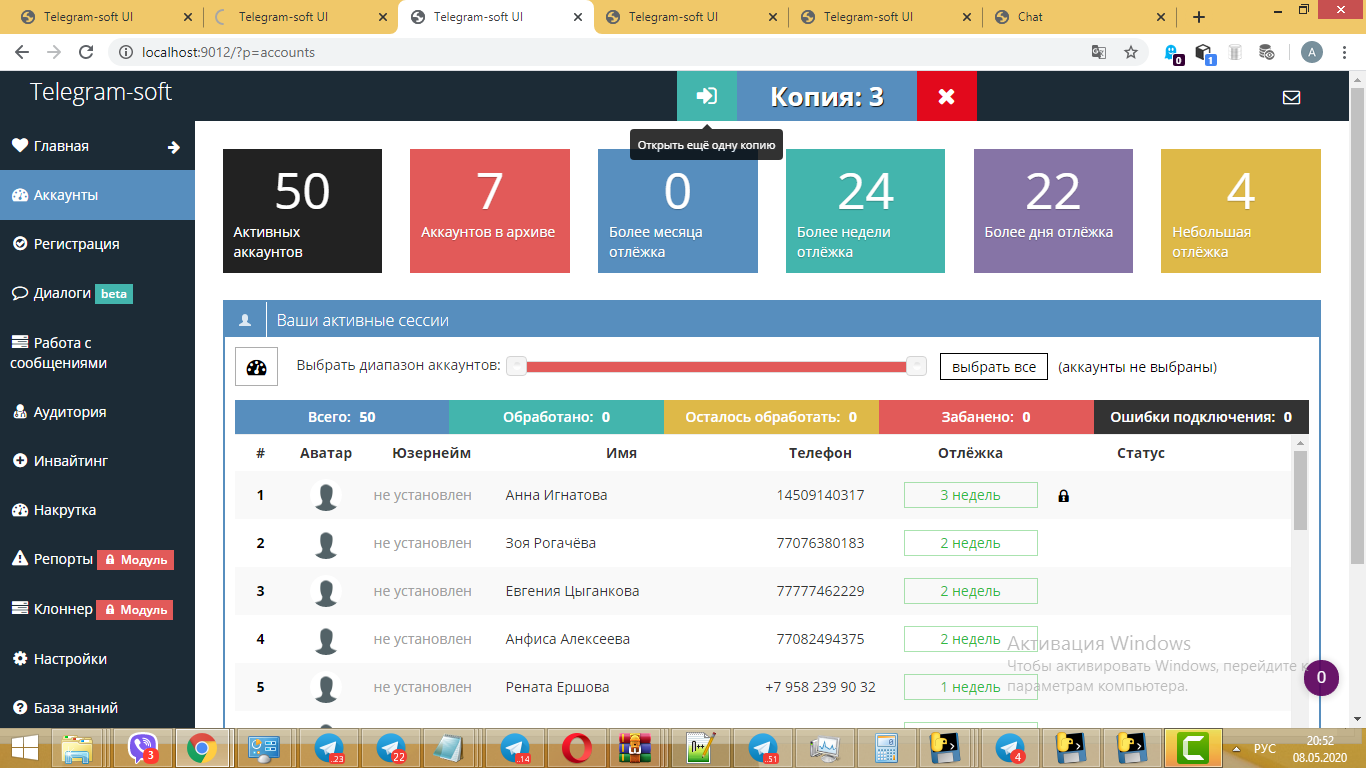Image resolution: width=1366 pixels, height=768 pixels.
Task: Click the Telegram-soft logo title
Action: 101,92
